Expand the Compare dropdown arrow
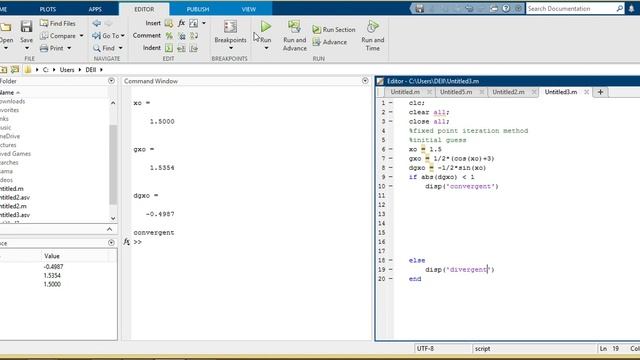This screenshot has height=360, width=640. [82, 36]
